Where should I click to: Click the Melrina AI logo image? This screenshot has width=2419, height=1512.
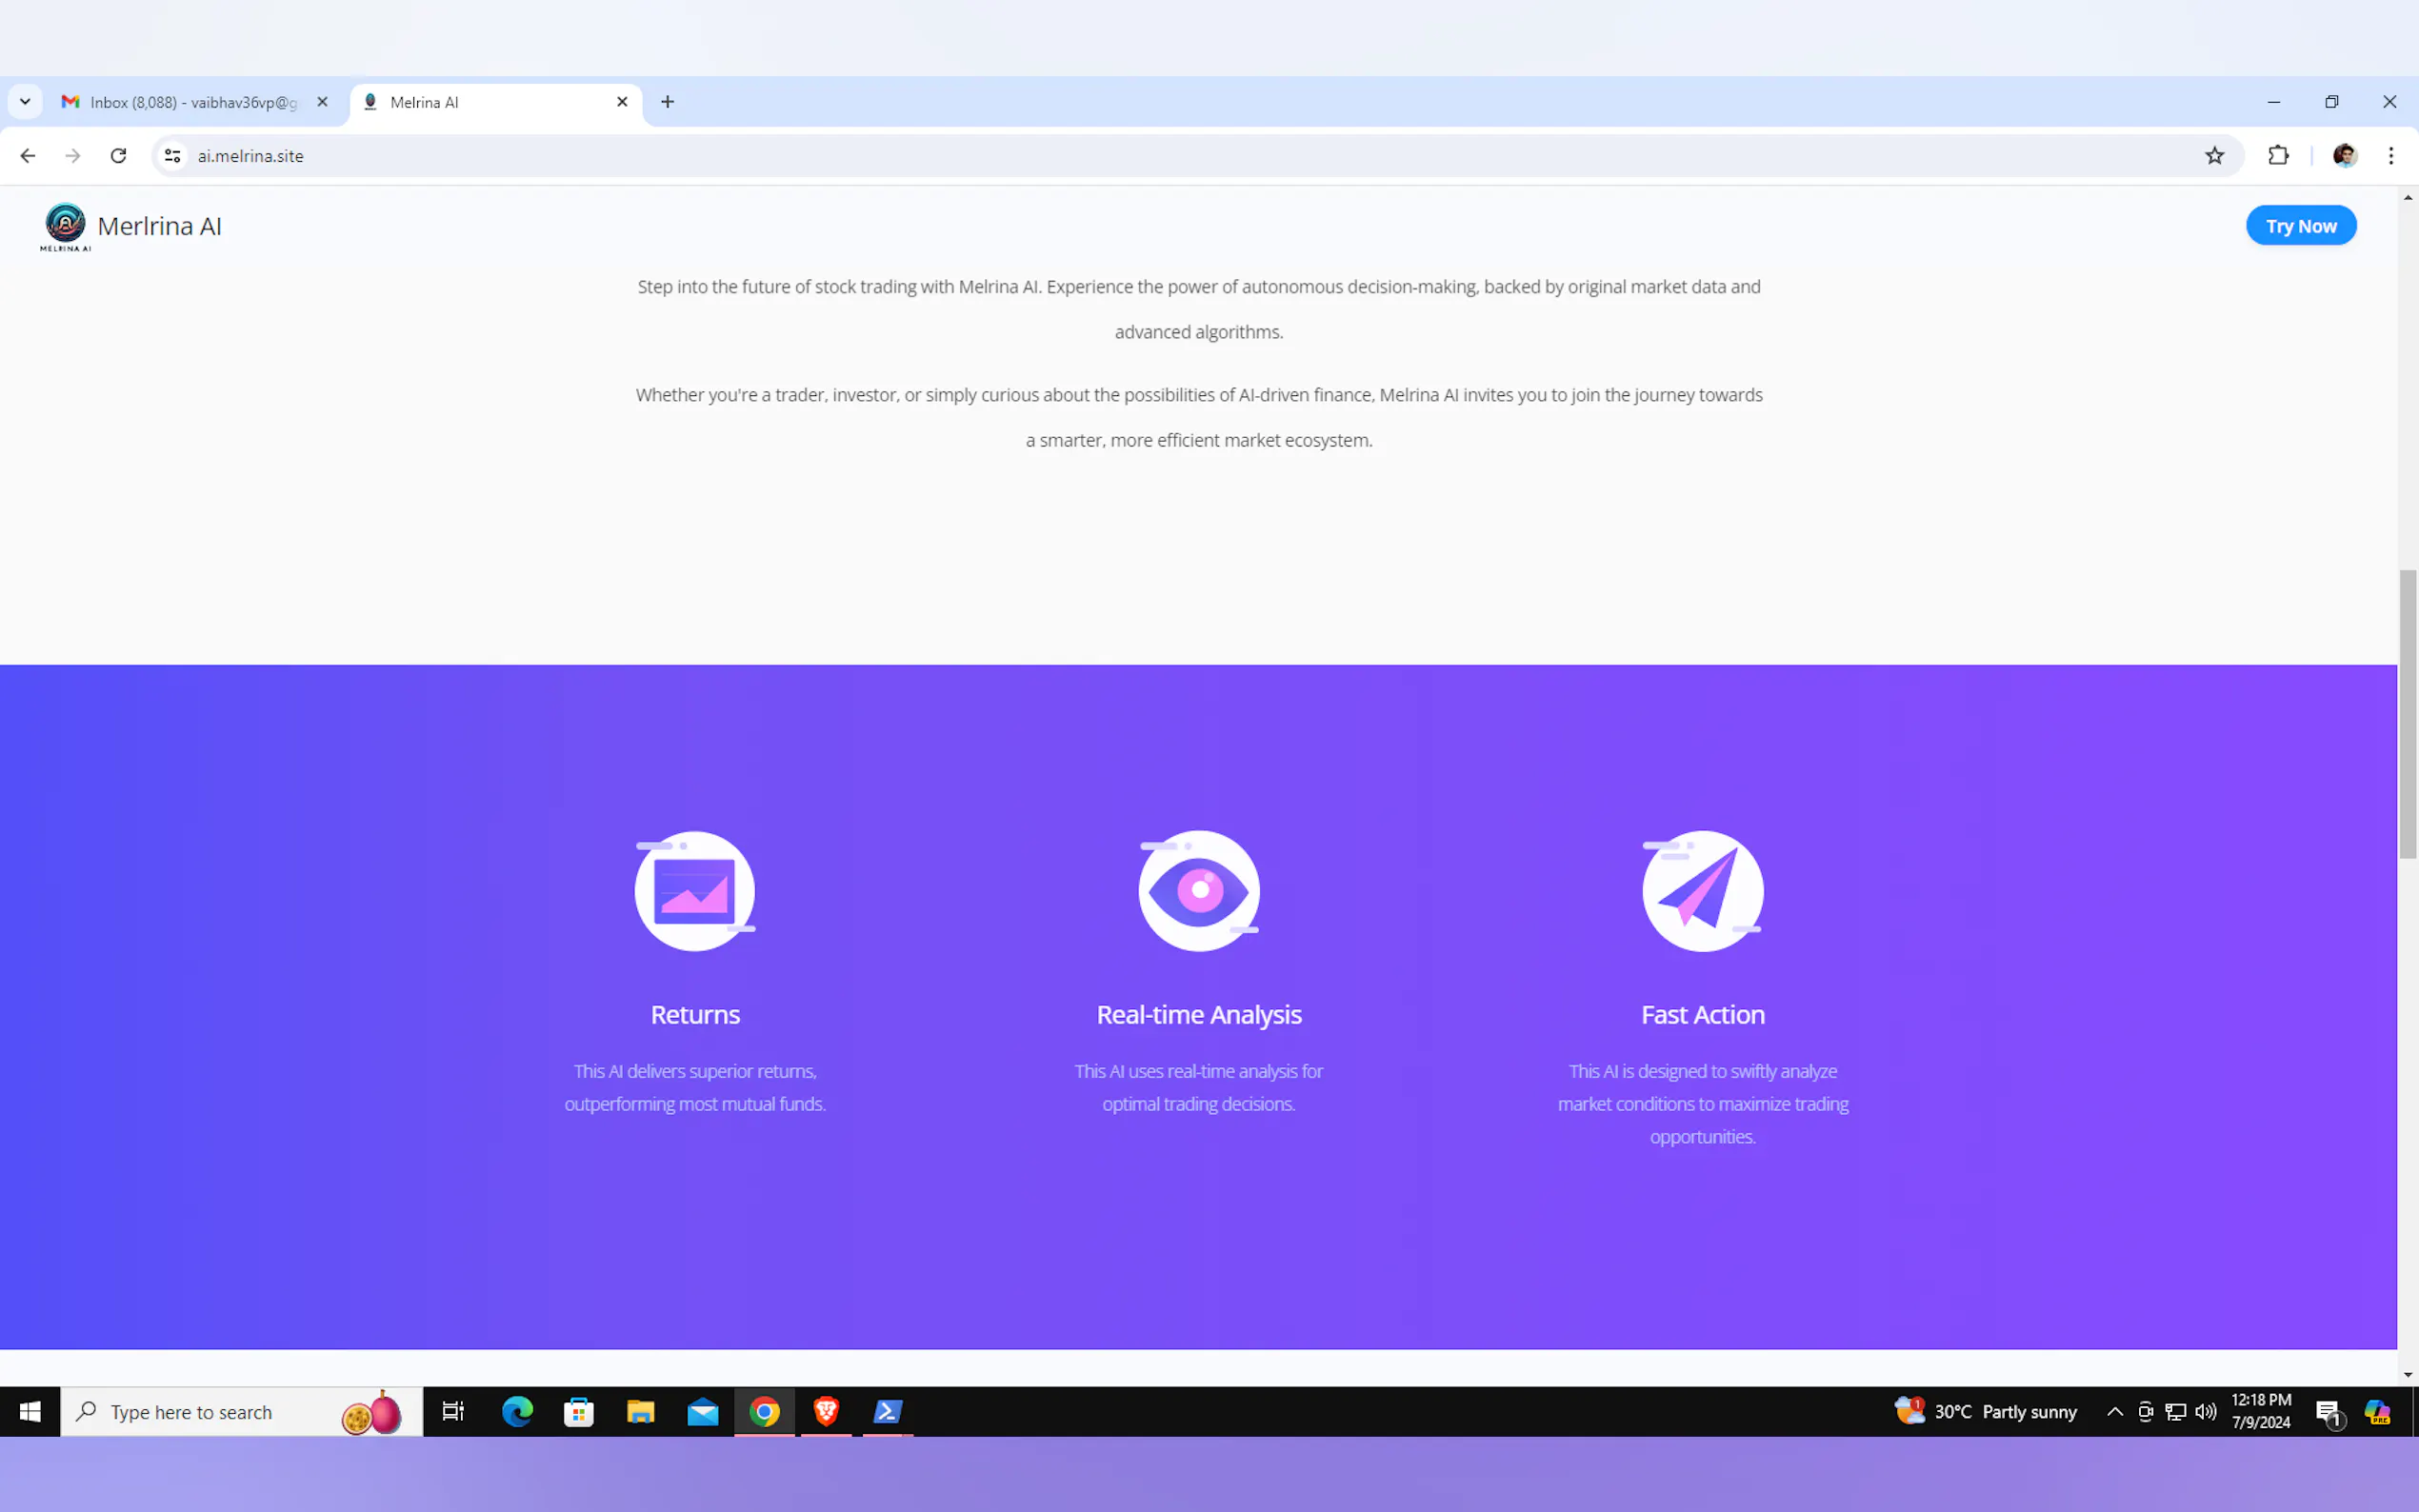click(66, 226)
